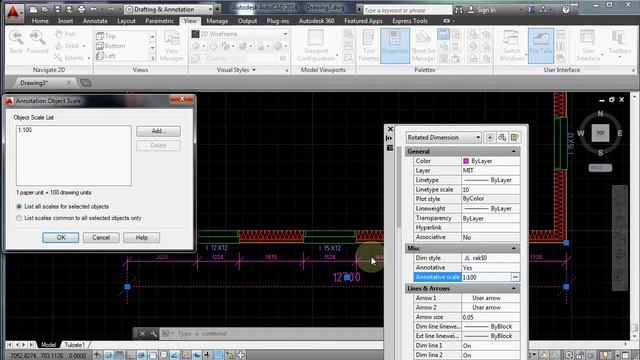Click the Add... button for object scales
Viewport: 640px width, 360px height.
coord(158,131)
